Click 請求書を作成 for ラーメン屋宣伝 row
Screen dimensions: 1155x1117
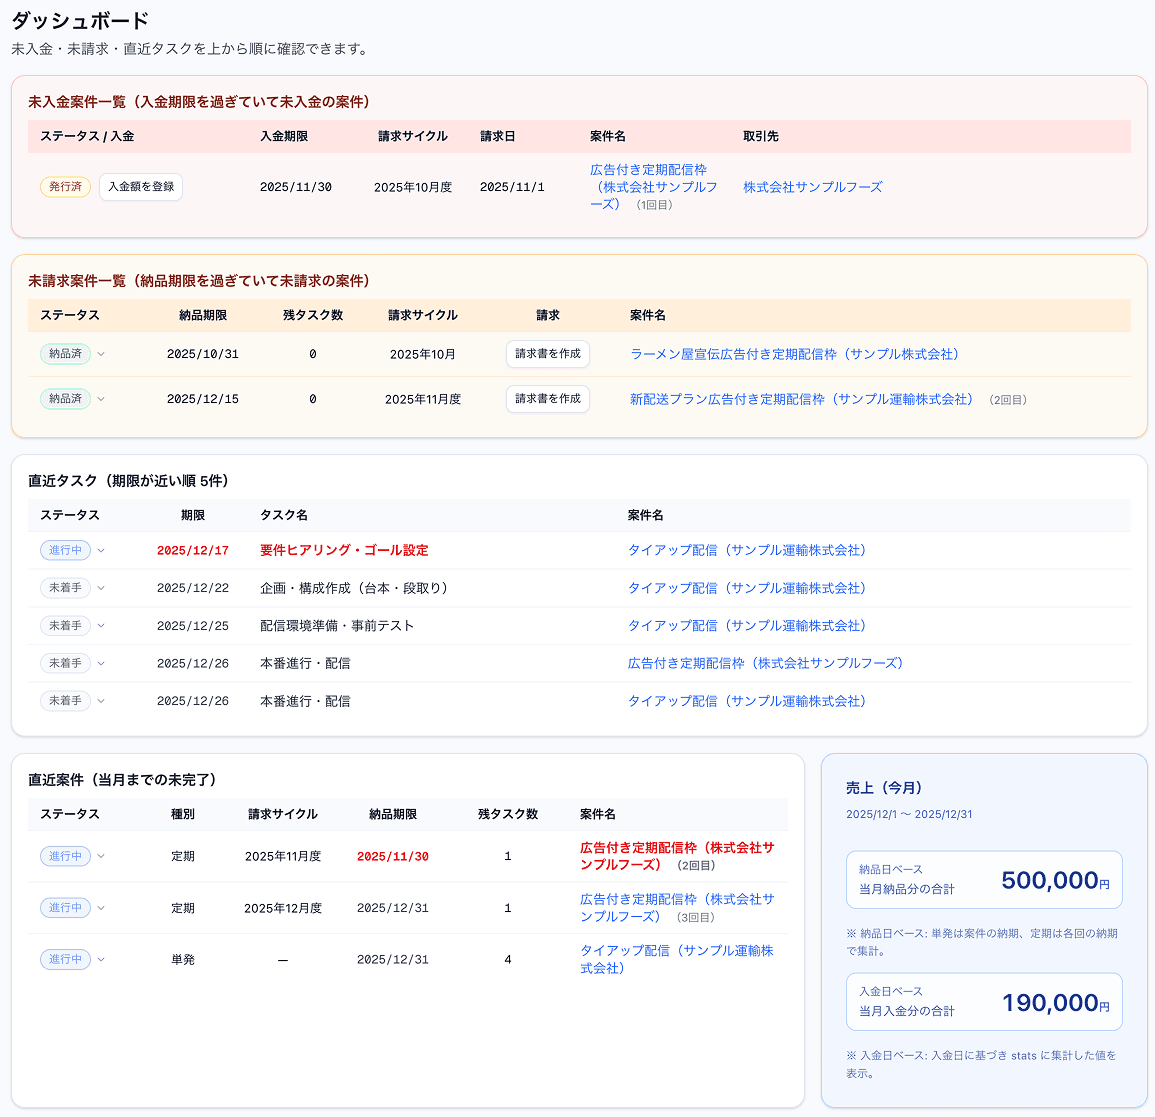[x=547, y=353]
